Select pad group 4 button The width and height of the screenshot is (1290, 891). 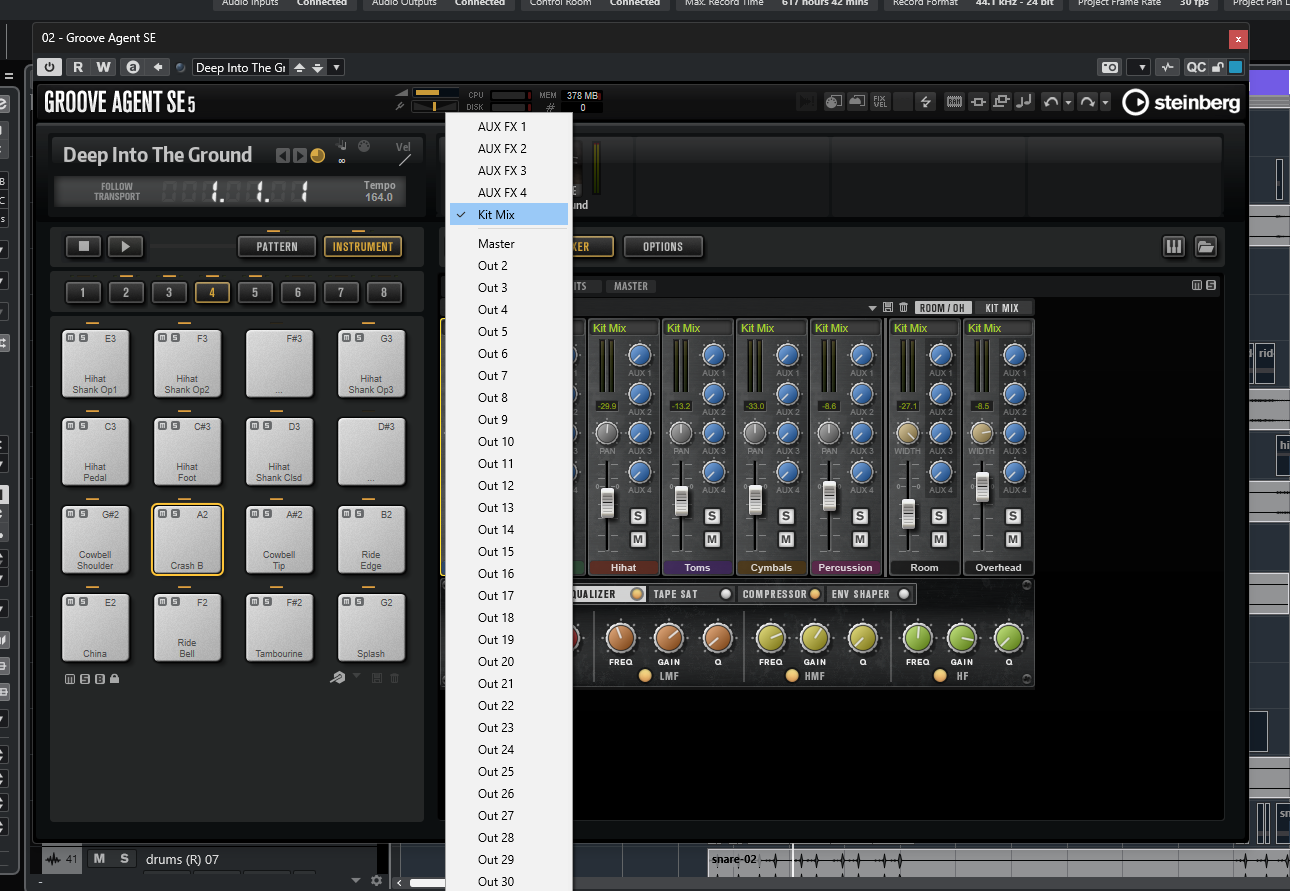(212, 293)
